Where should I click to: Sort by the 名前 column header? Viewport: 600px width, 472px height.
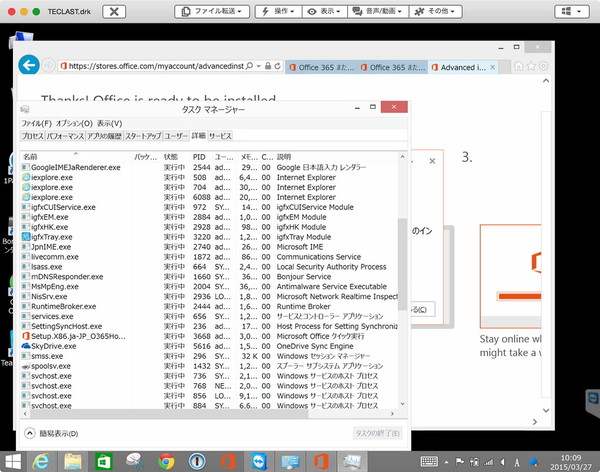(x=76, y=157)
